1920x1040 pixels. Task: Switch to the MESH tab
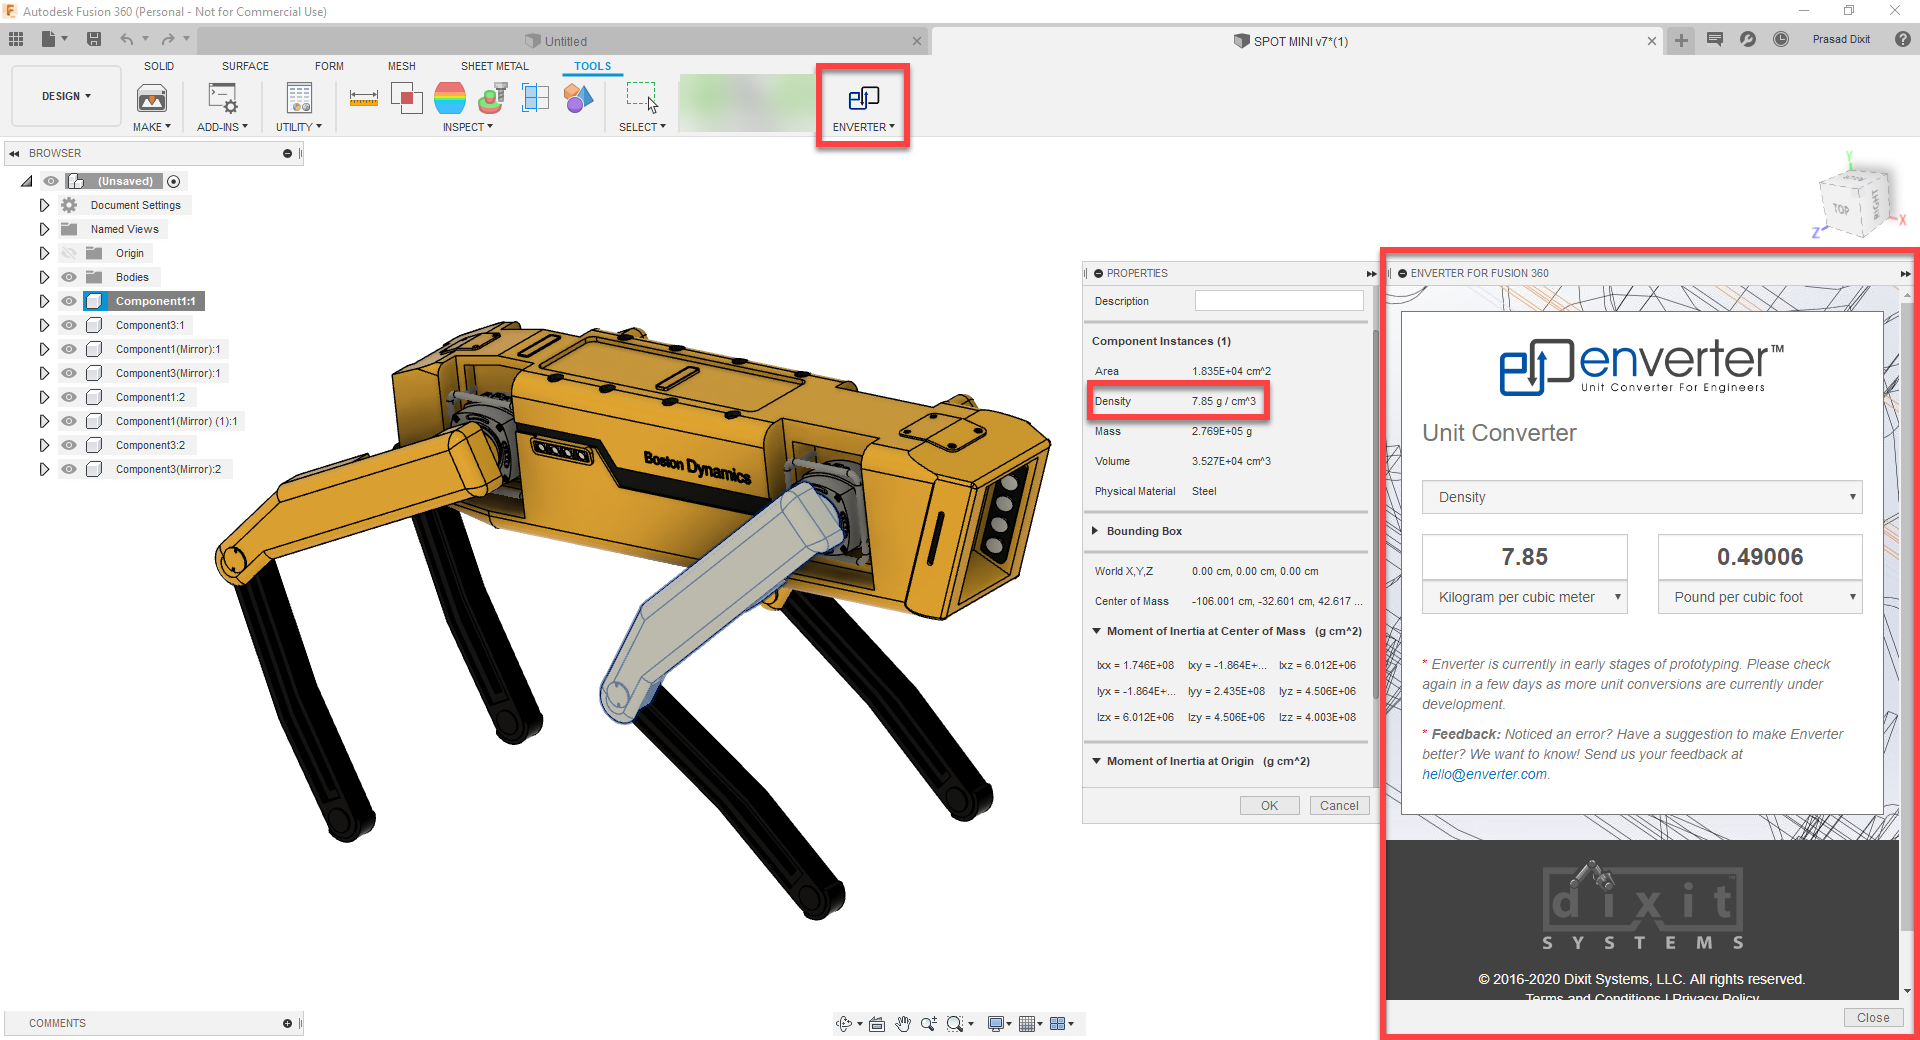pyautogui.click(x=402, y=66)
